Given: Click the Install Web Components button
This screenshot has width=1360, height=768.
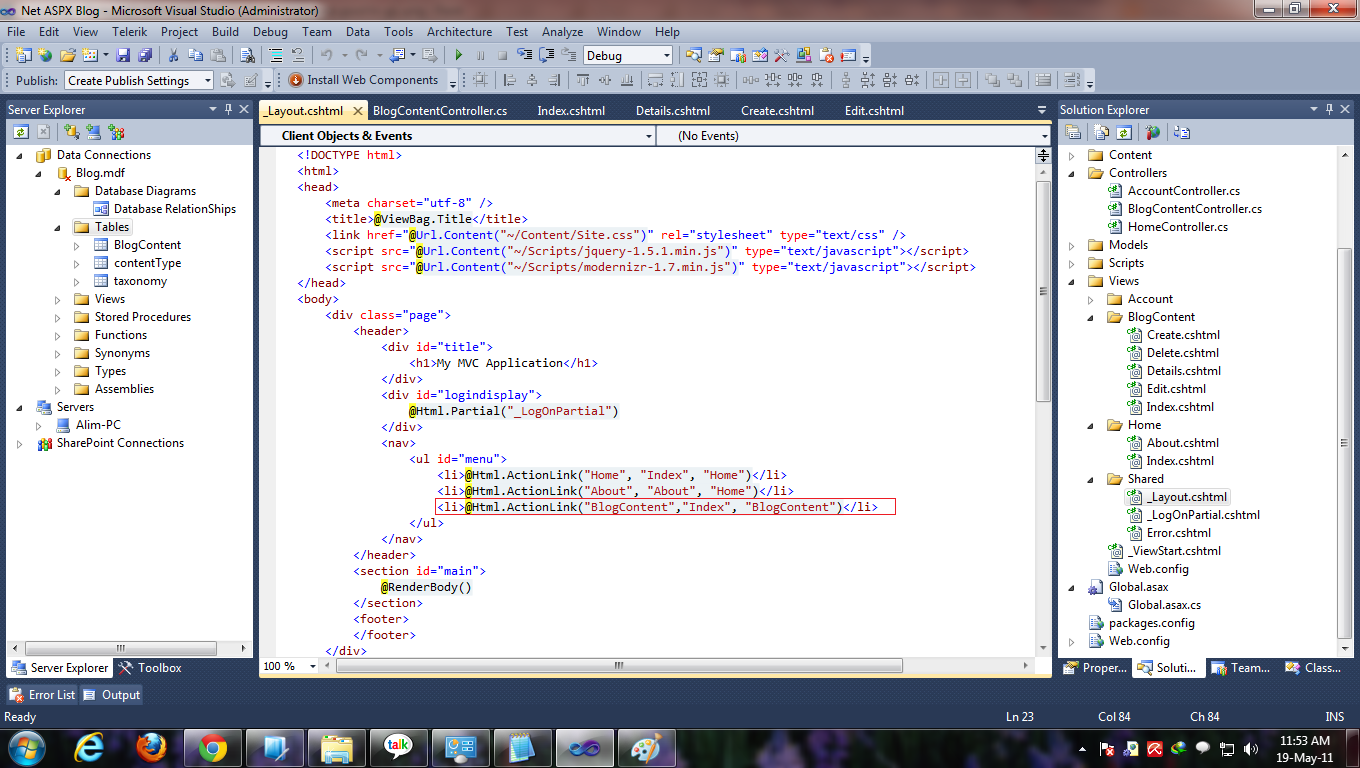Looking at the screenshot, I should [x=367, y=79].
